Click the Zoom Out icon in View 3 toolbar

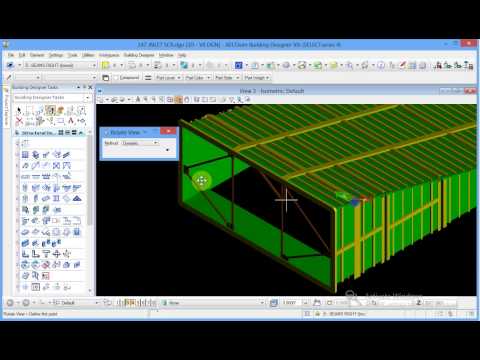pyautogui.click(x=154, y=99)
